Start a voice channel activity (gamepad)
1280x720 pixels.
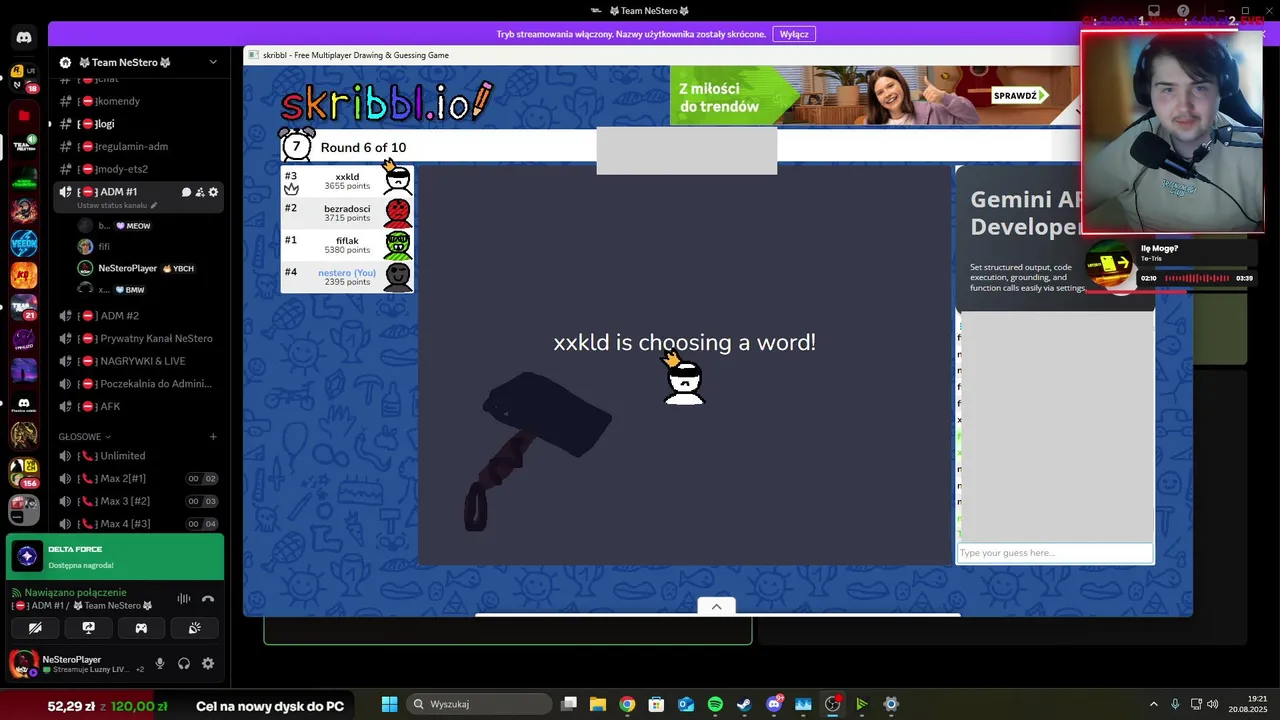click(141, 628)
